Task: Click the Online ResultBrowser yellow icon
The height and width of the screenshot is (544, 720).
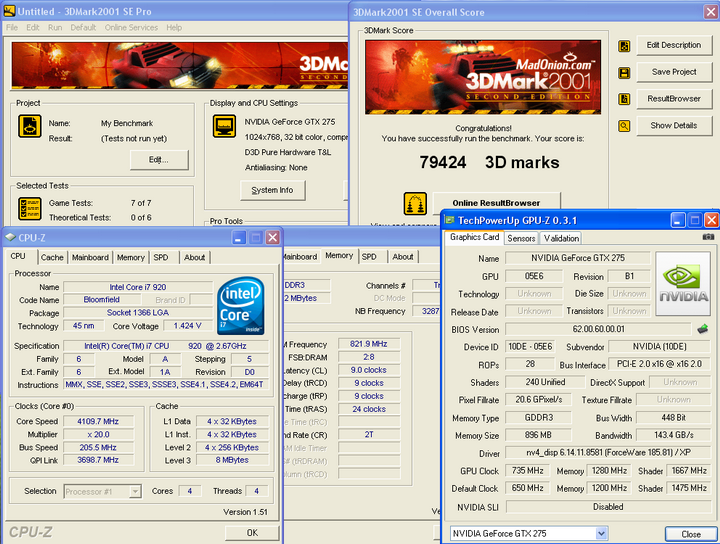Action: pyautogui.click(x=415, y=203)
